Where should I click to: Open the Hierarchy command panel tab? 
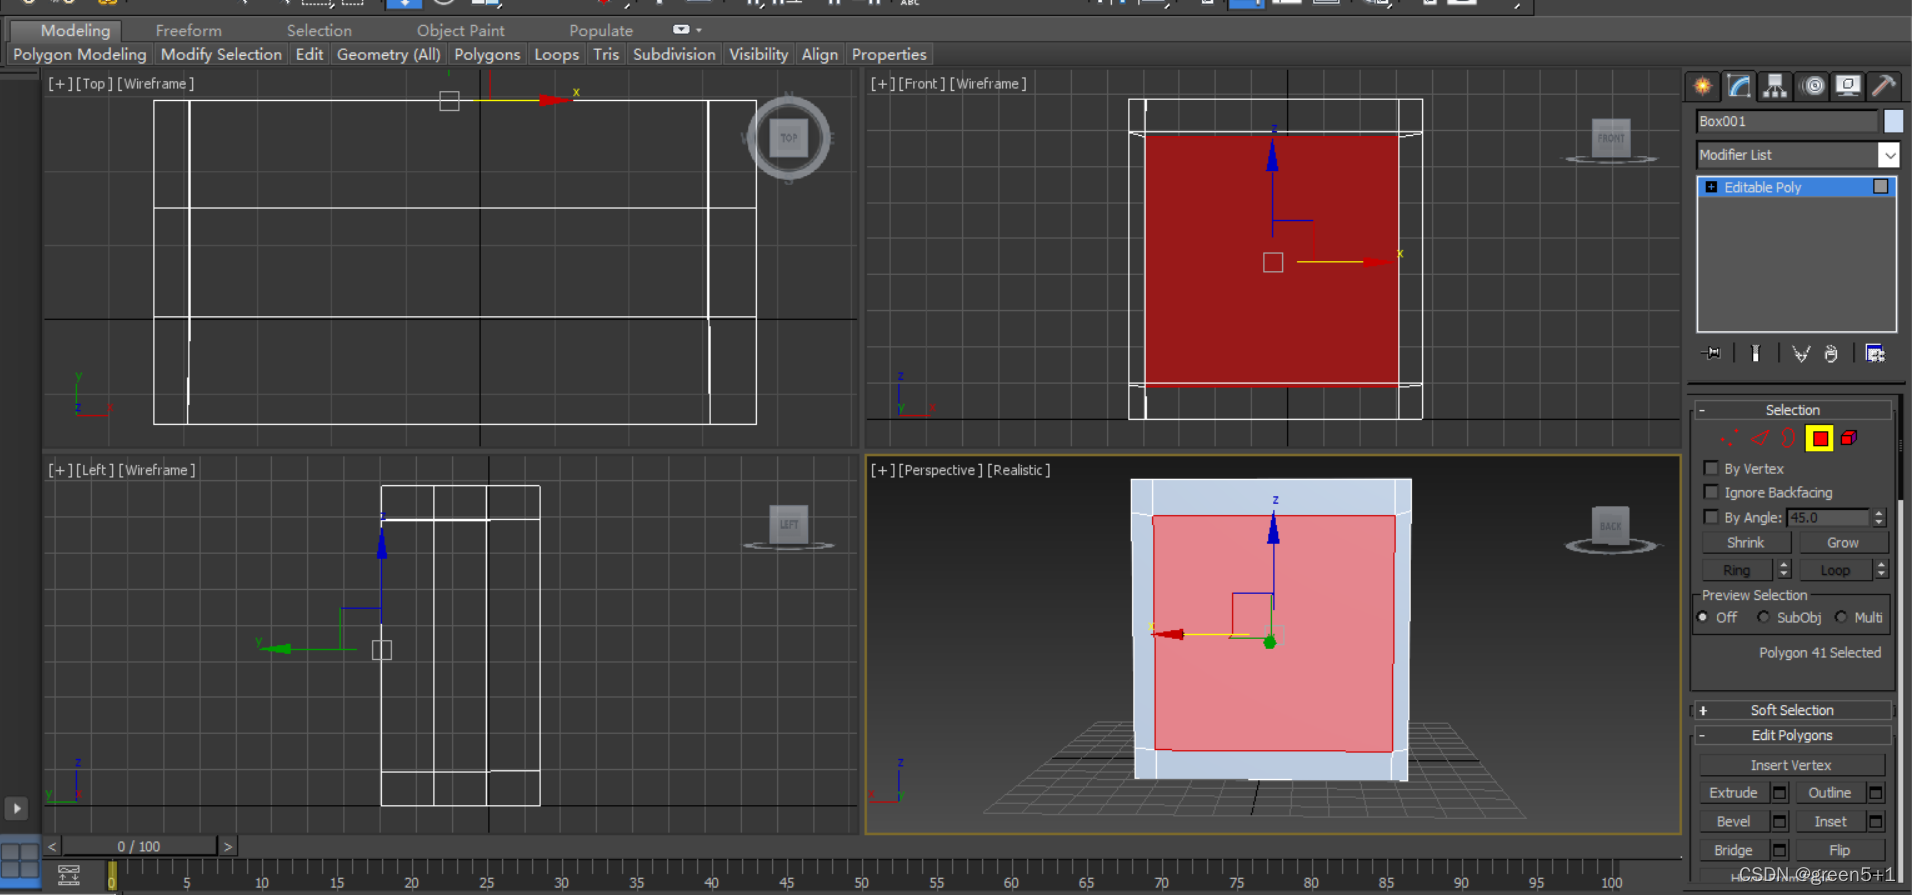[1775, 86]
